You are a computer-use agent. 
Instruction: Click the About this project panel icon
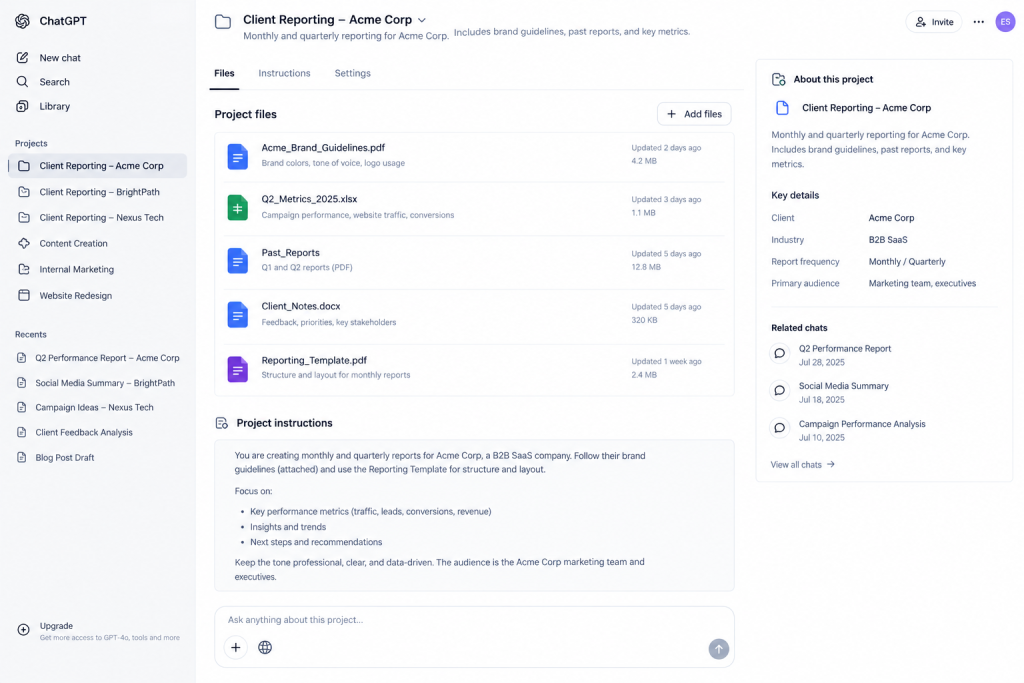tap(778, 79)
